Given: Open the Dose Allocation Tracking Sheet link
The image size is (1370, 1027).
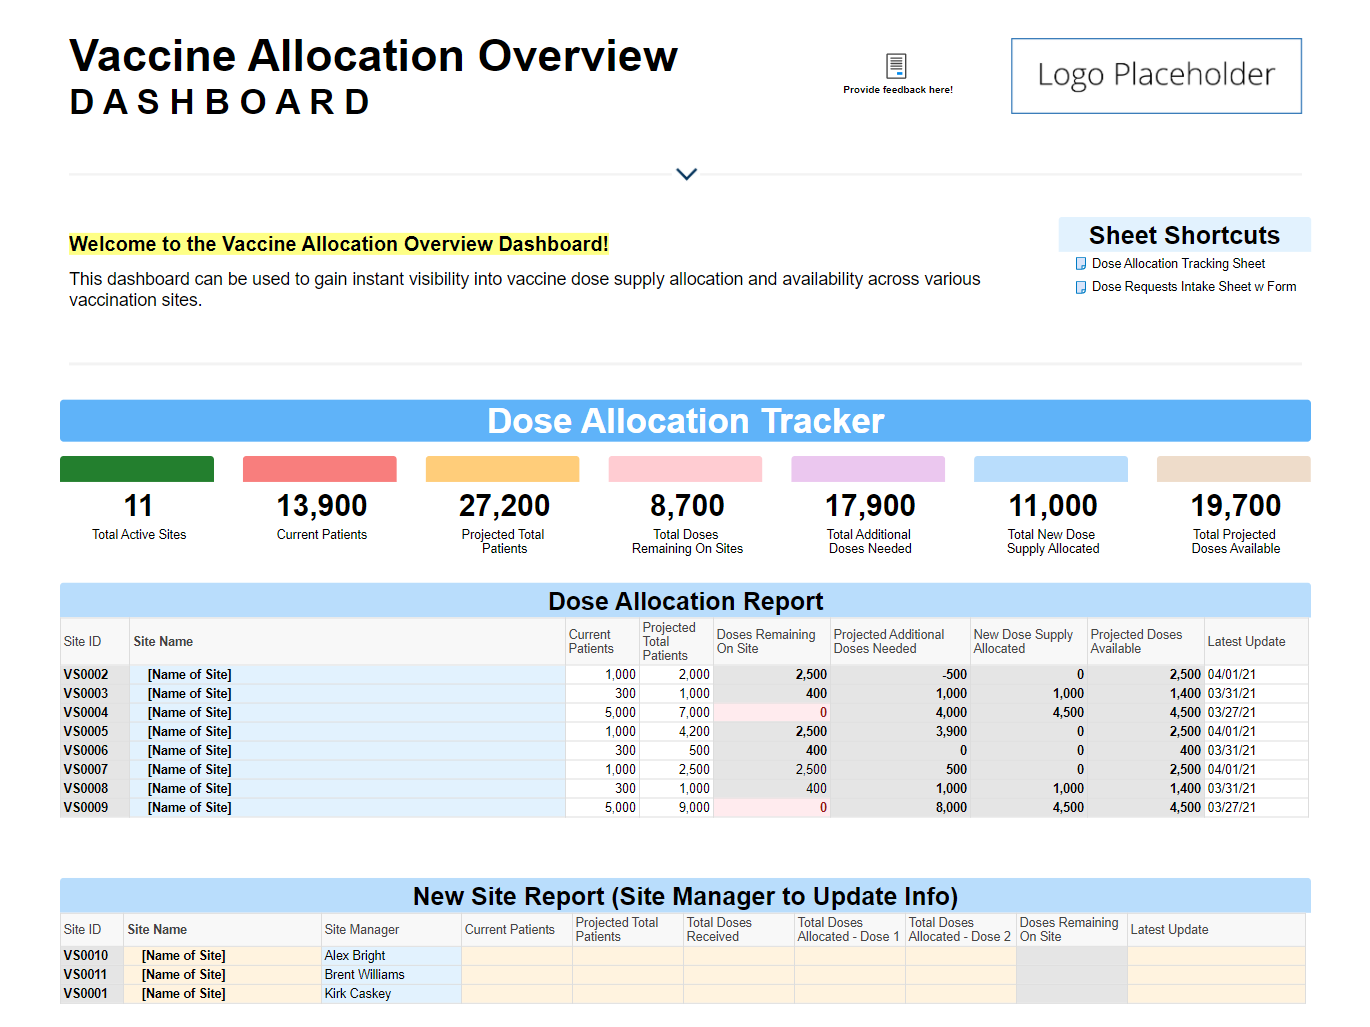Looking at the screenshot, I should click(1178, 264).
